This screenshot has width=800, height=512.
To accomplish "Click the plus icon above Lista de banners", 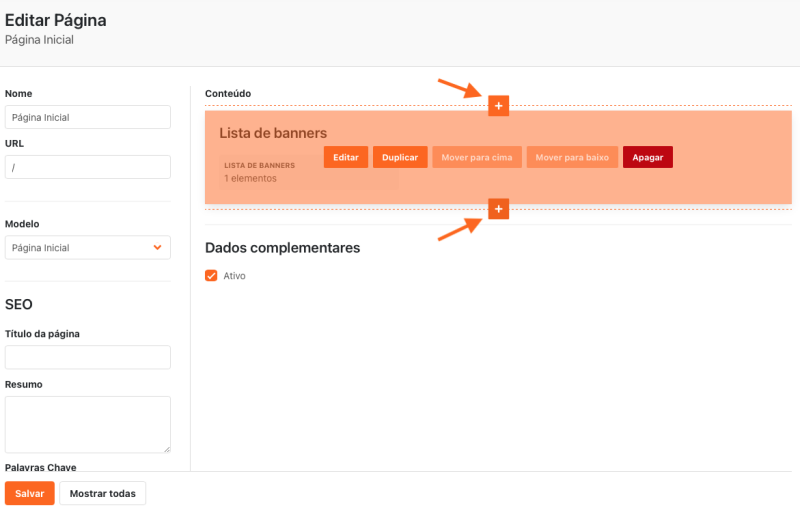I will point(498,105).
